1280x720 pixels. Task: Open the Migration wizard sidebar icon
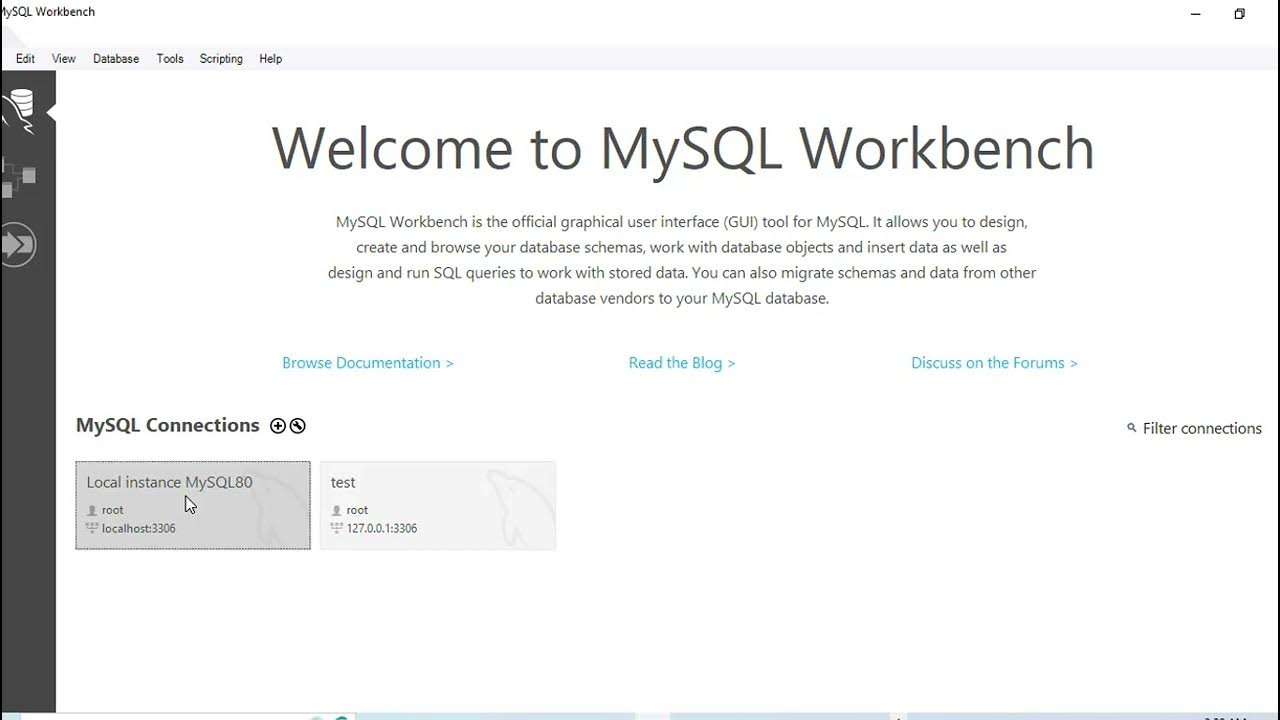[18, 245]
